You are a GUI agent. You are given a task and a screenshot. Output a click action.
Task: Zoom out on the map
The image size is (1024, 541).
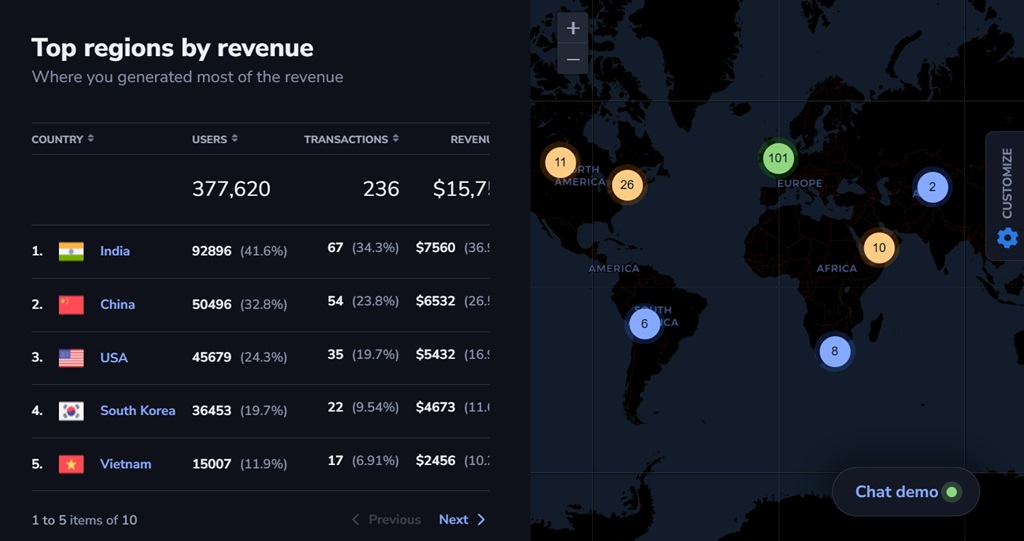pyautogui.click(x=573, y=60)
